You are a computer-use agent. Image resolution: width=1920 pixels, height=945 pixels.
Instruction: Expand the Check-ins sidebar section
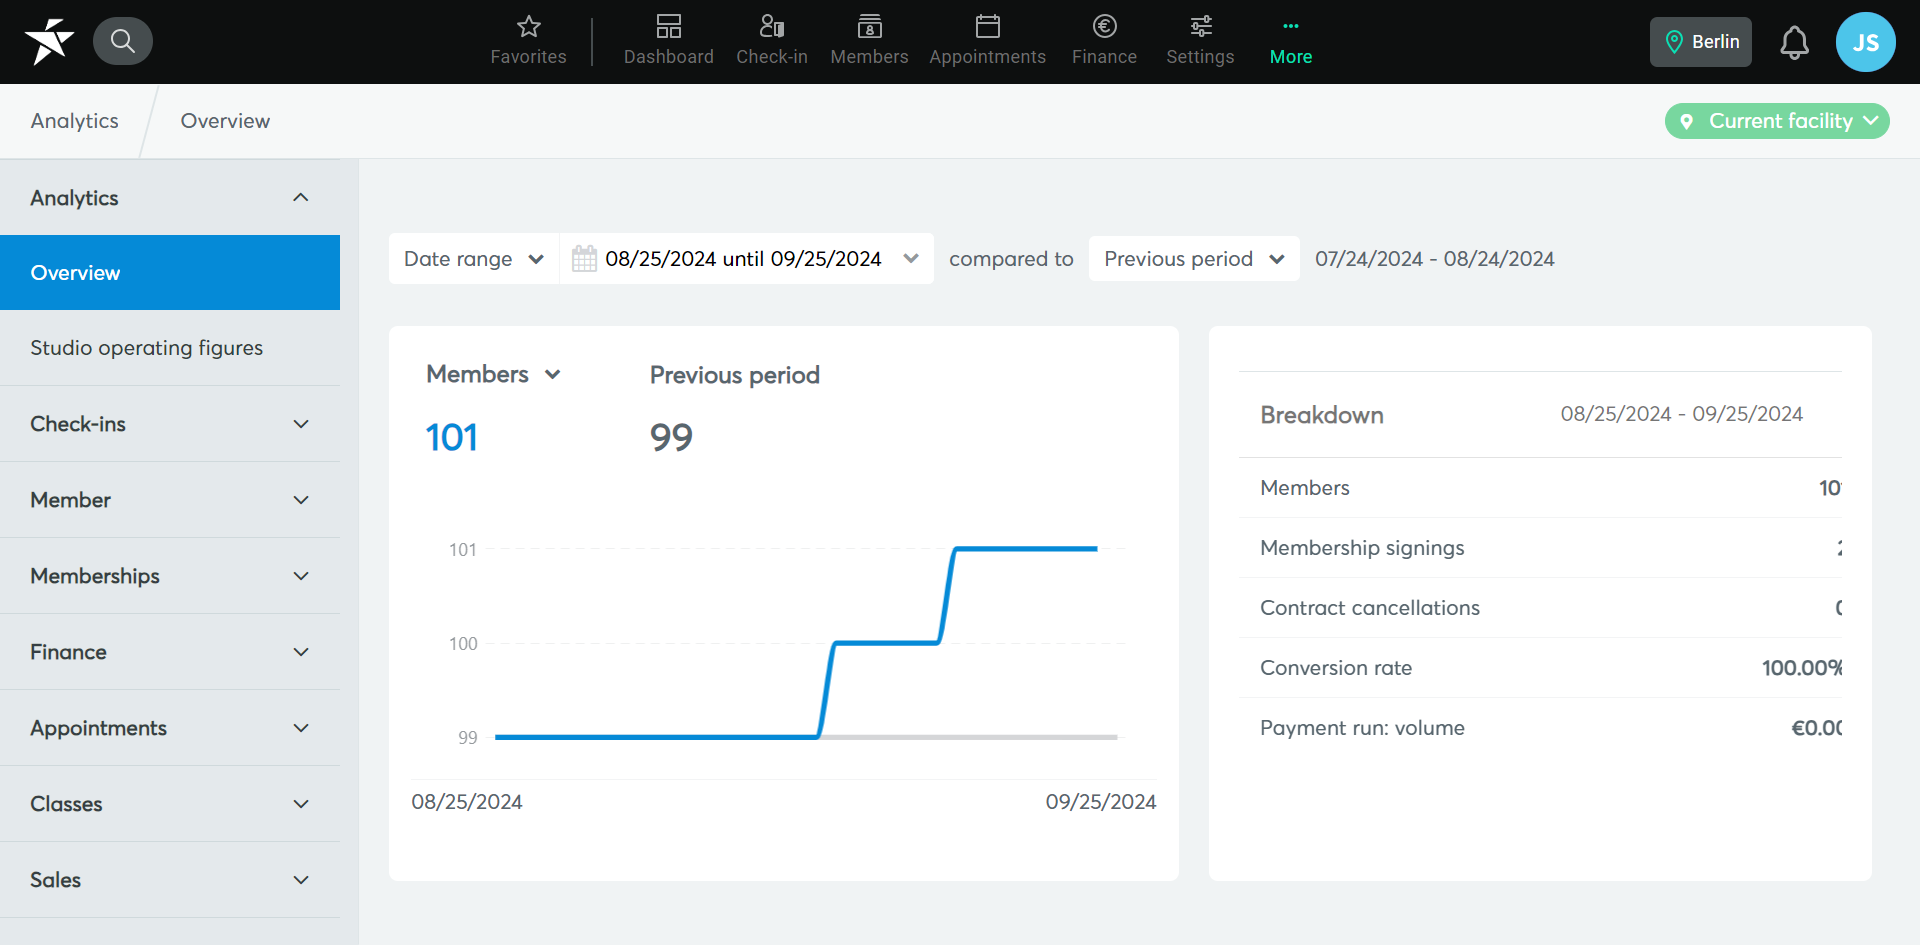(170, 424)
